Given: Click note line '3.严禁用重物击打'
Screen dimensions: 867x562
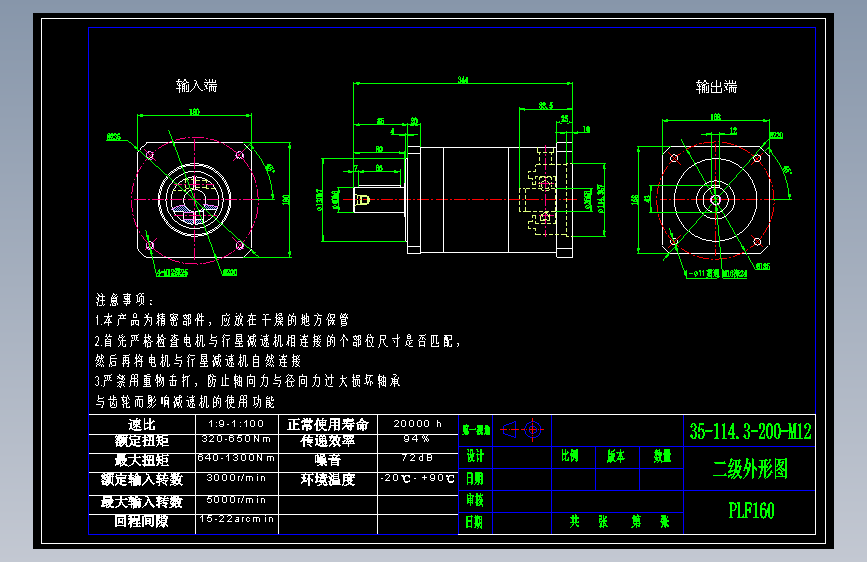Looking at the screenshot, I should 247,381.
